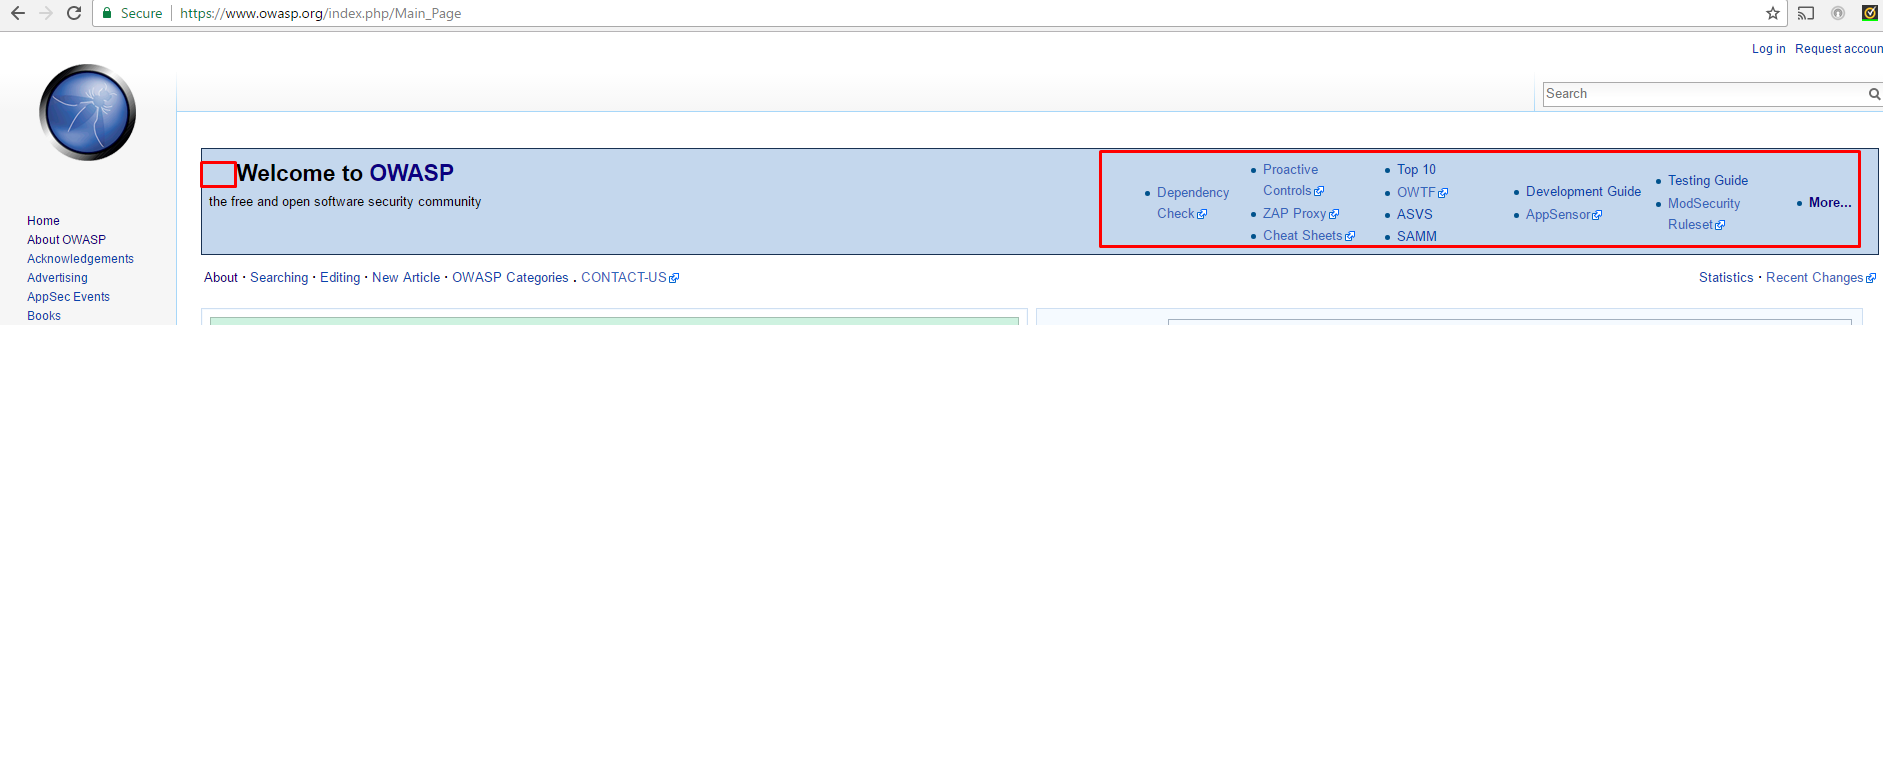Open the OWTF link
1883x771 pixels.
(x=1422, y=193)
